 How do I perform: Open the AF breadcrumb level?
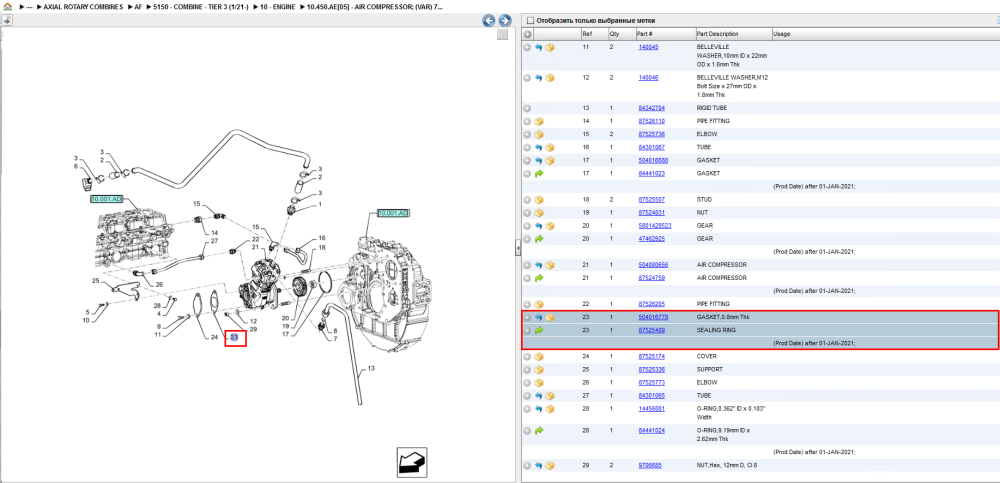point(138,6)
